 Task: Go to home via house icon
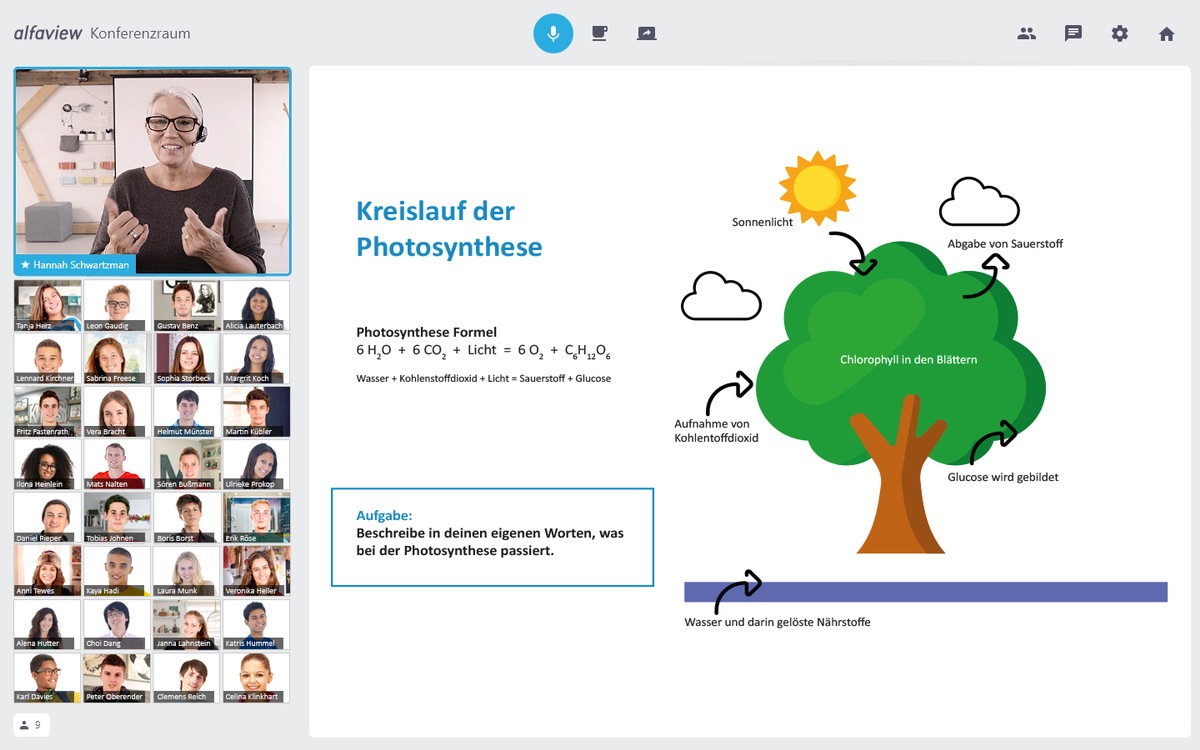[x=1166, y=33]
